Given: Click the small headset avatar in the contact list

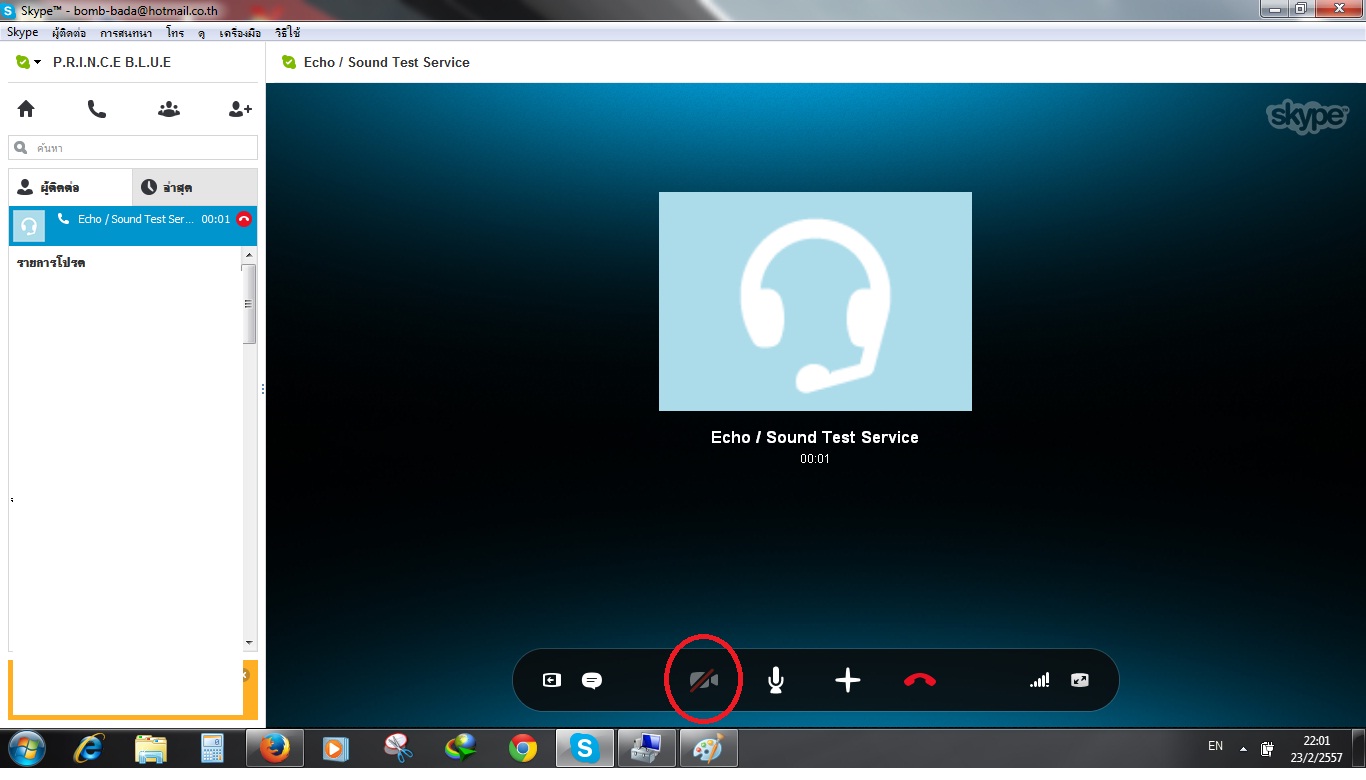Looking at the screenshot, I should pyautogui.click(x=29, y=226).
